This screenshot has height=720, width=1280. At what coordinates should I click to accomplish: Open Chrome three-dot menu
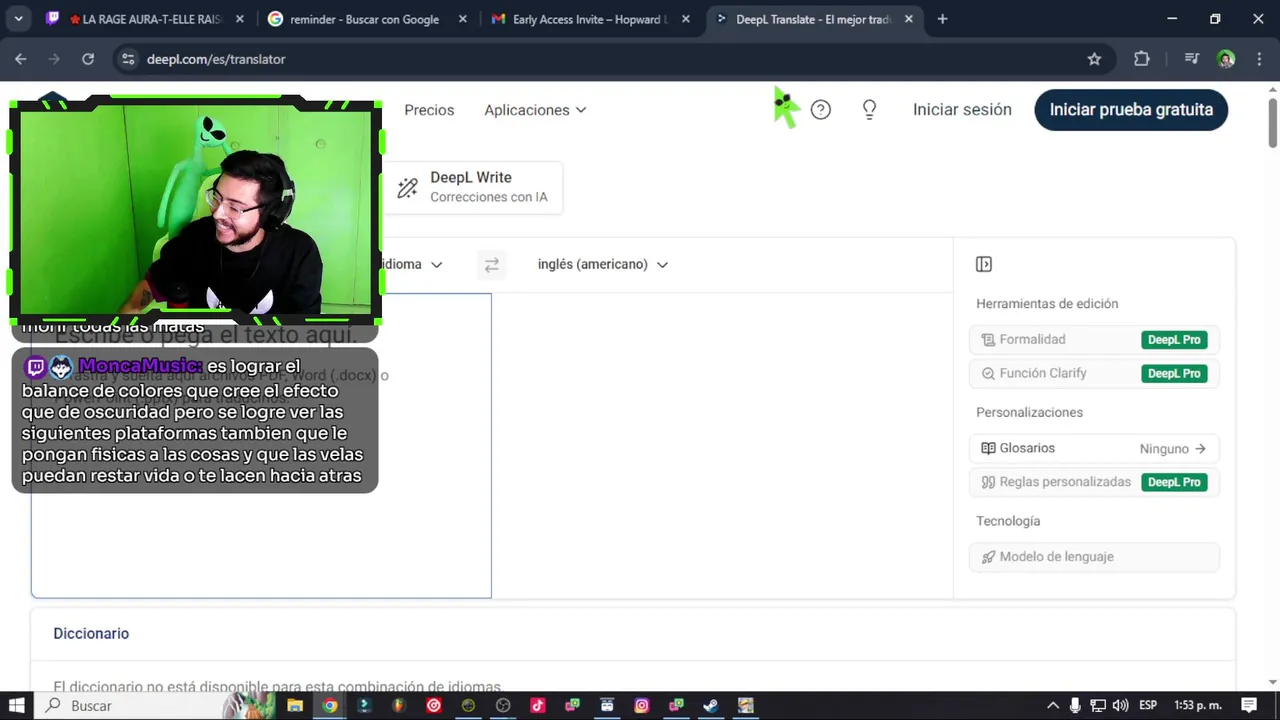pyautogui.click(x=1259, y=59)
